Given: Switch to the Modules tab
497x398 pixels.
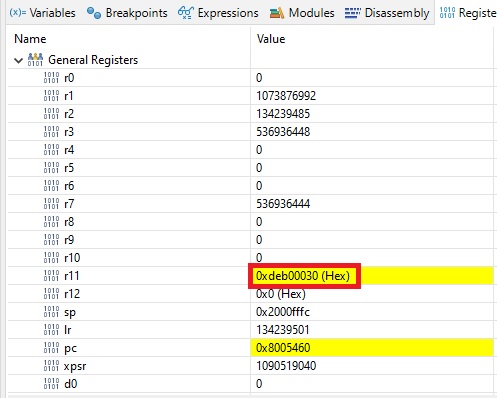Looking at the screenshot, I should tap(302, 13).
